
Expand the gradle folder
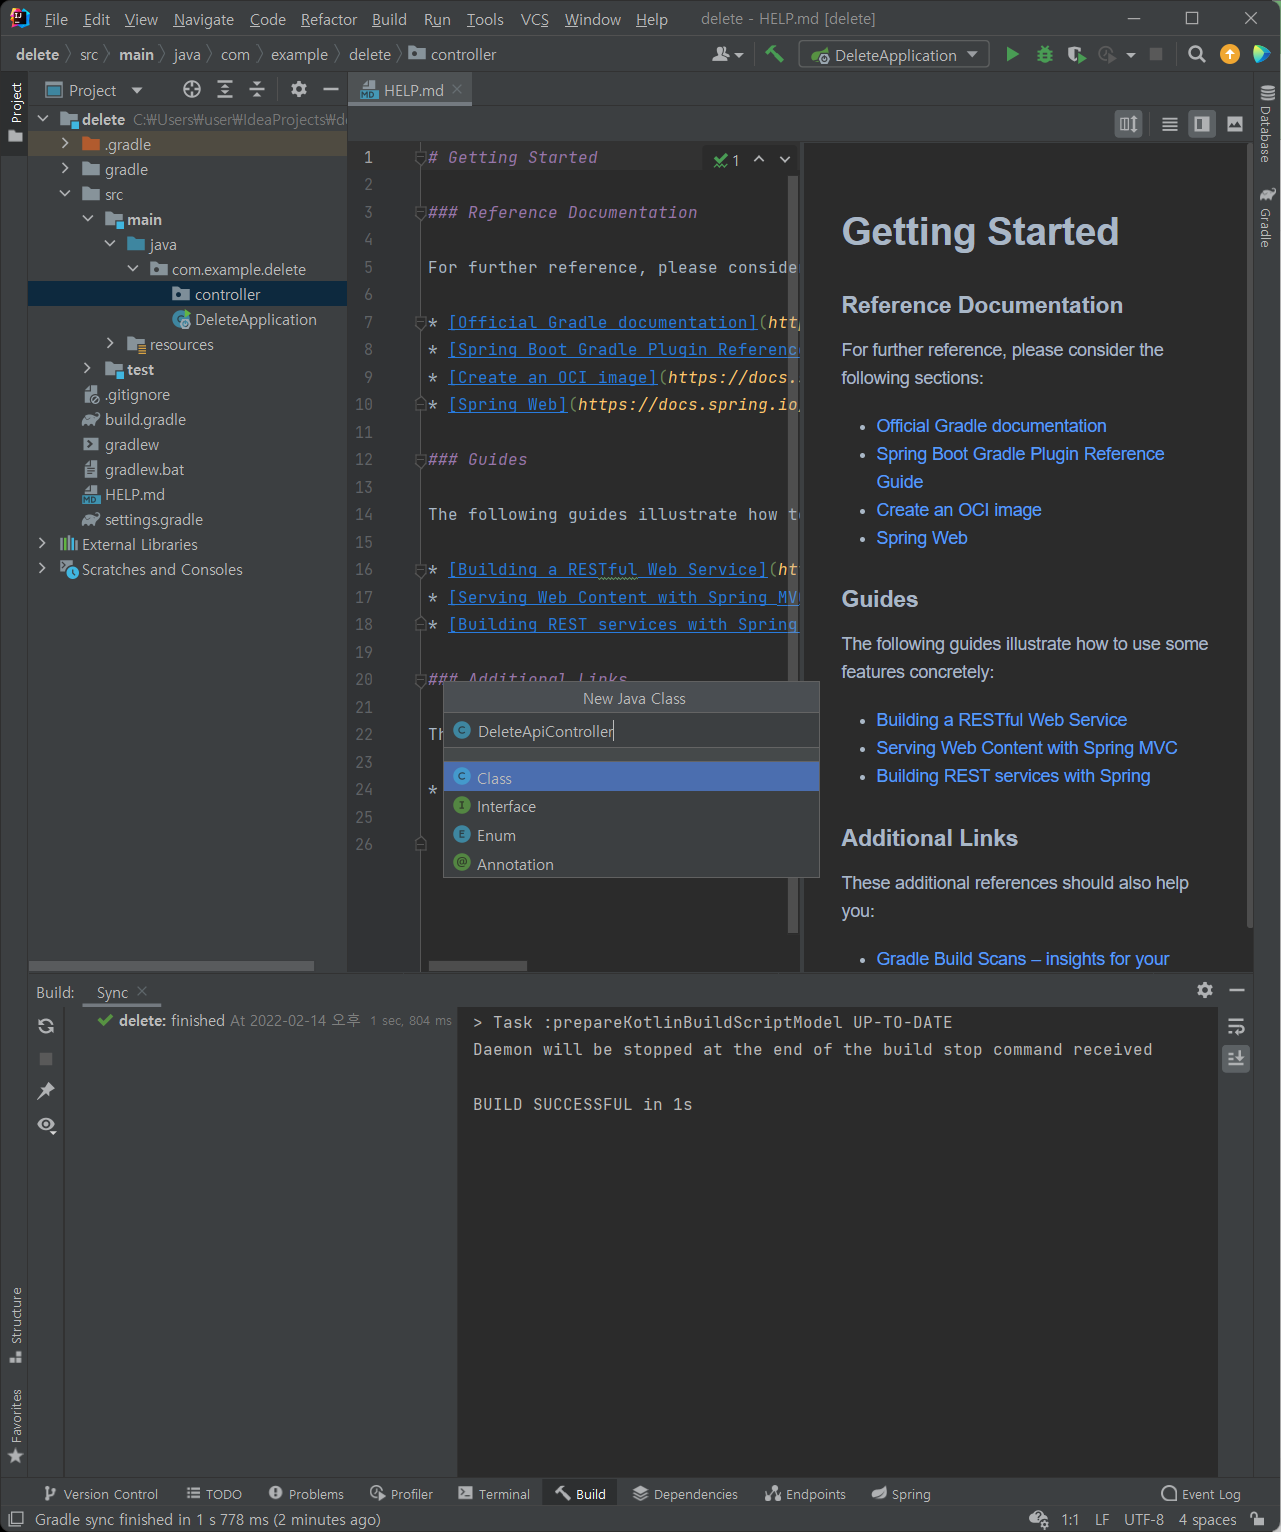[x=65, y=169]
